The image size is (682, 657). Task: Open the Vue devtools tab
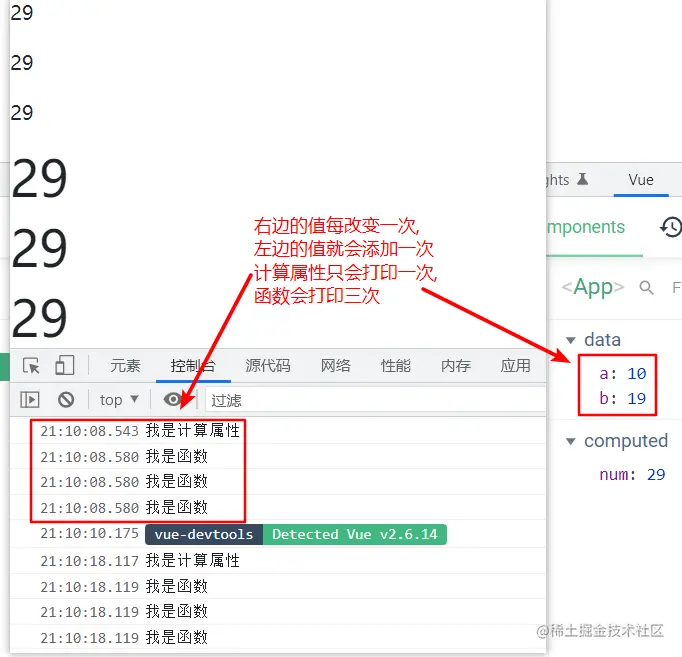tap(641, 180)
